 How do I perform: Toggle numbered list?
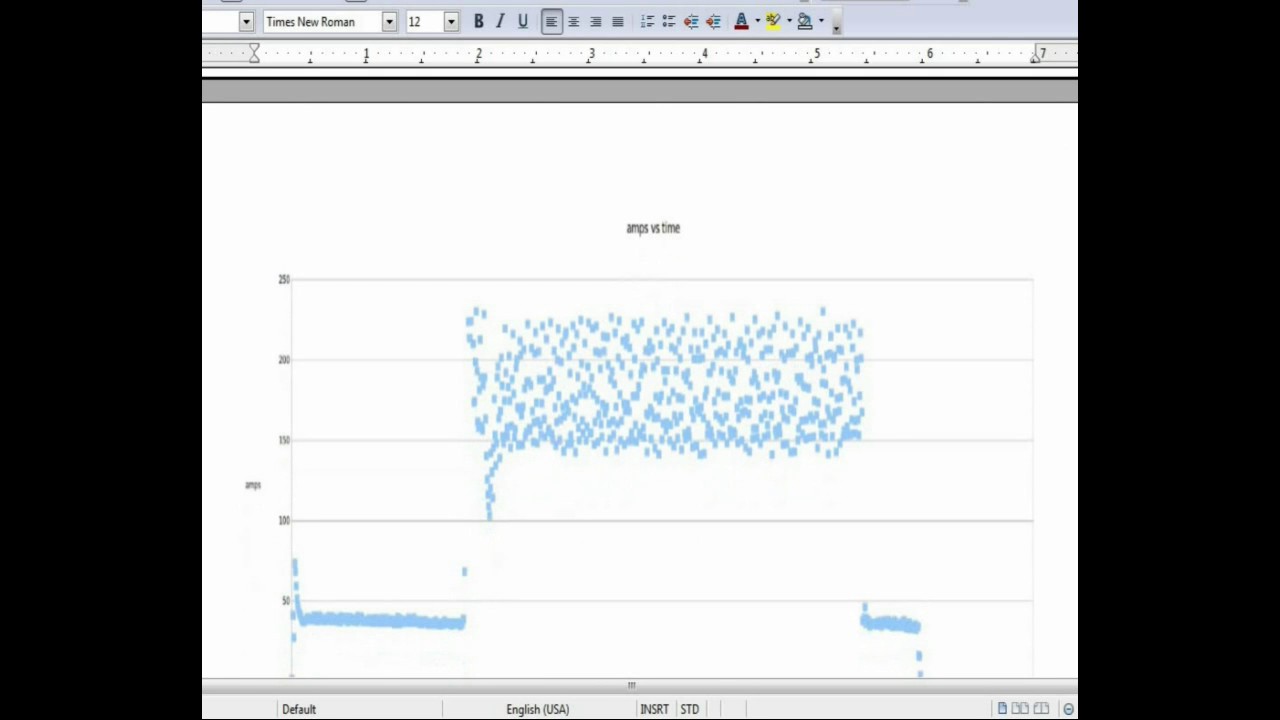(647, 21)
